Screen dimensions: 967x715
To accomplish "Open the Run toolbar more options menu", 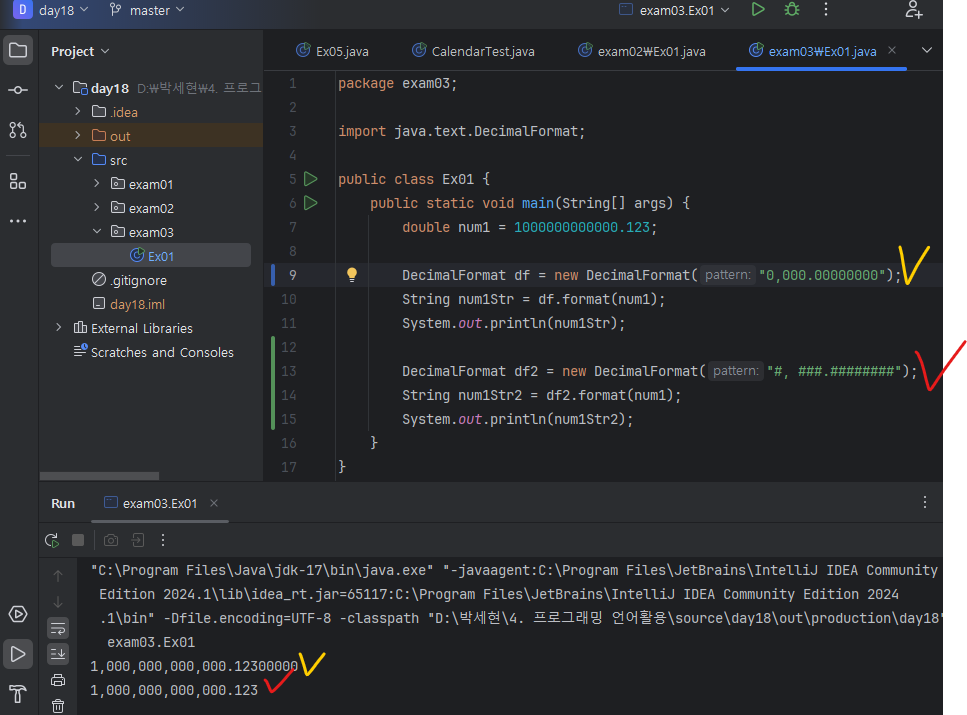I will 163,540.
